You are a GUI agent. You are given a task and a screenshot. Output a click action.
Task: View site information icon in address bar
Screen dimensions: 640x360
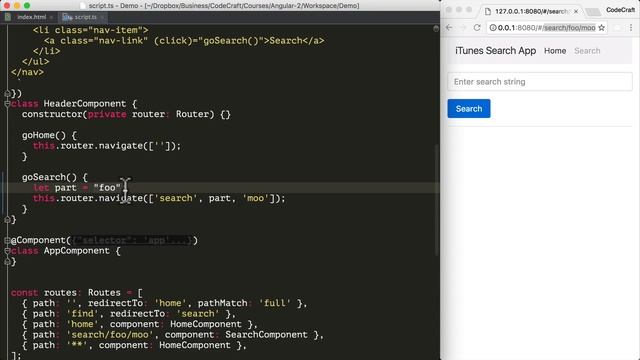click(x=493, y=28)
